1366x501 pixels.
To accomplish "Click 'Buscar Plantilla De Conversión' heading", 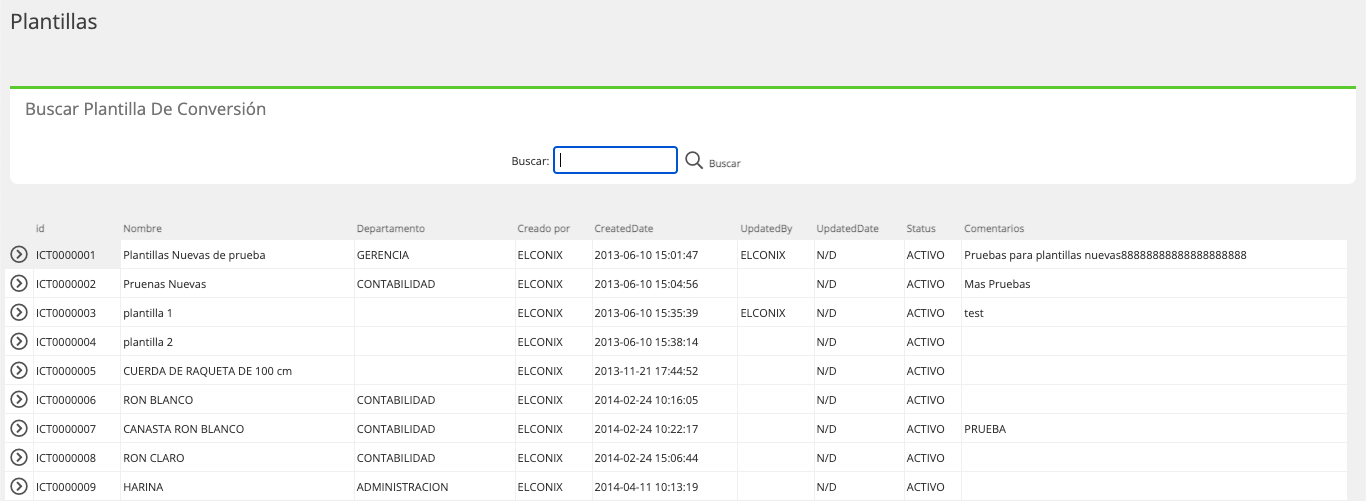I will point(145,109).
